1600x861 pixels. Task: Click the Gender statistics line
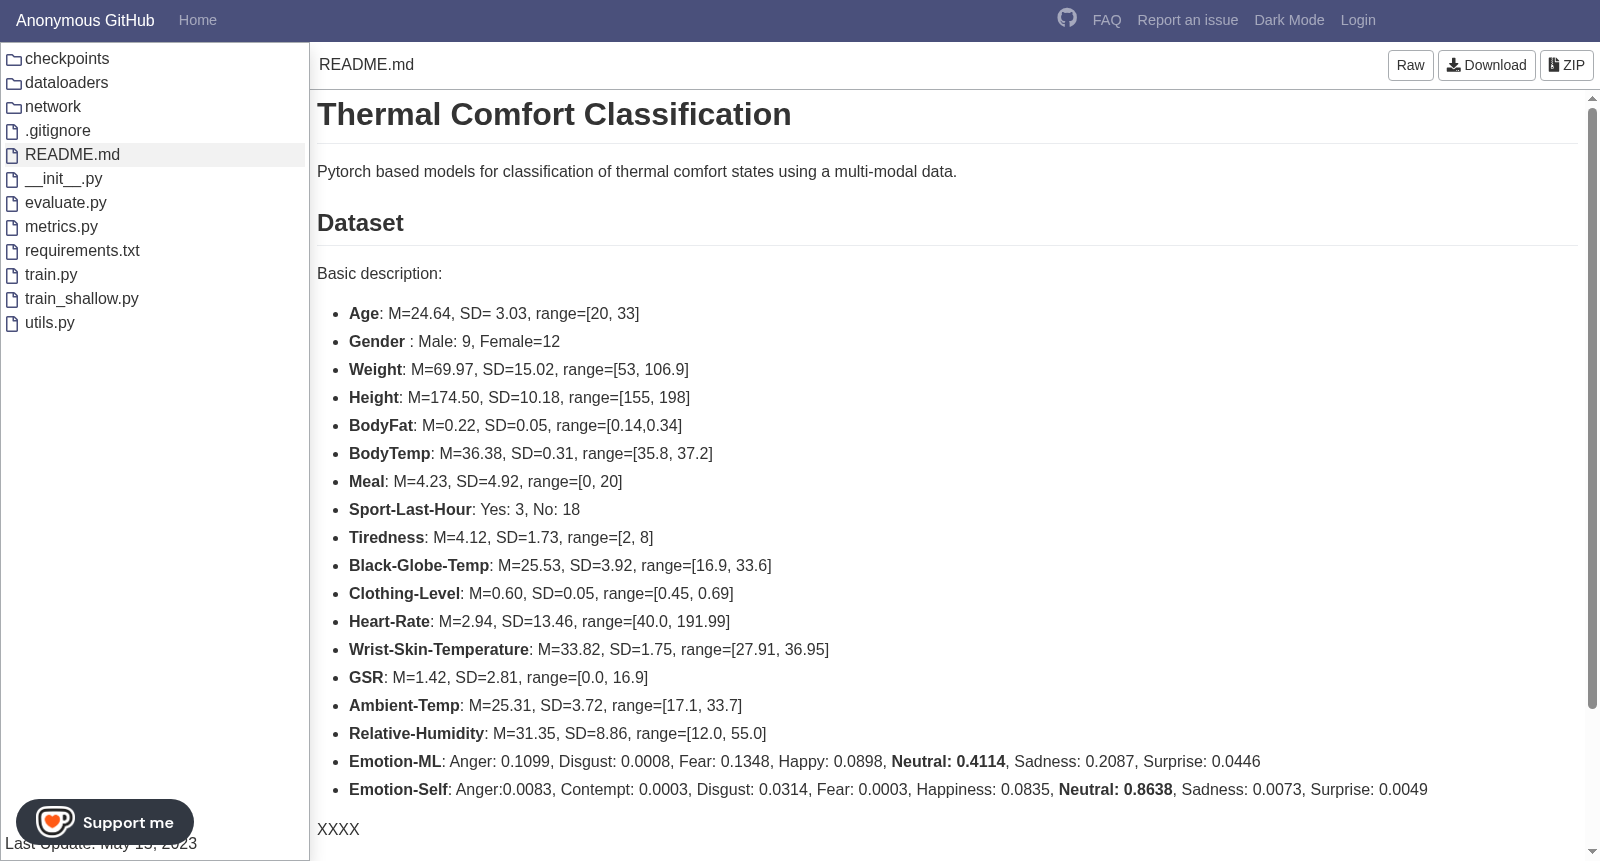click(454, 341)
